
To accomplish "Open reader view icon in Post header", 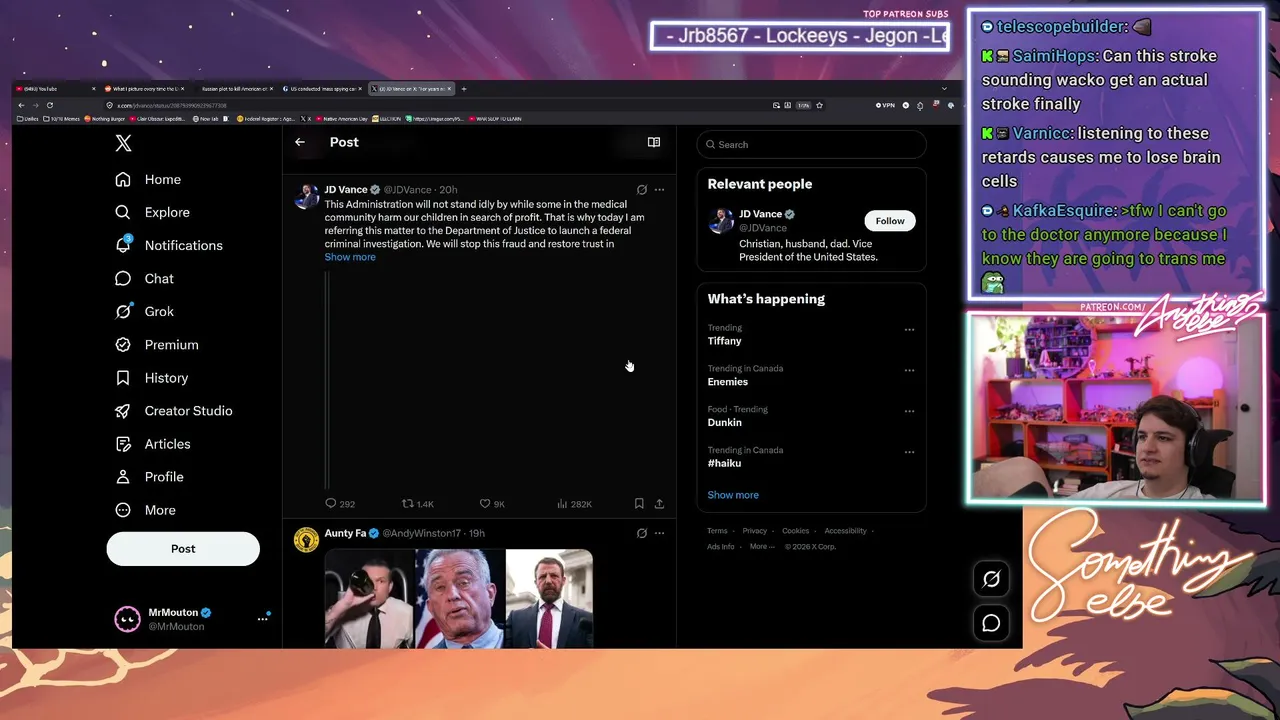I will [654, 142].
